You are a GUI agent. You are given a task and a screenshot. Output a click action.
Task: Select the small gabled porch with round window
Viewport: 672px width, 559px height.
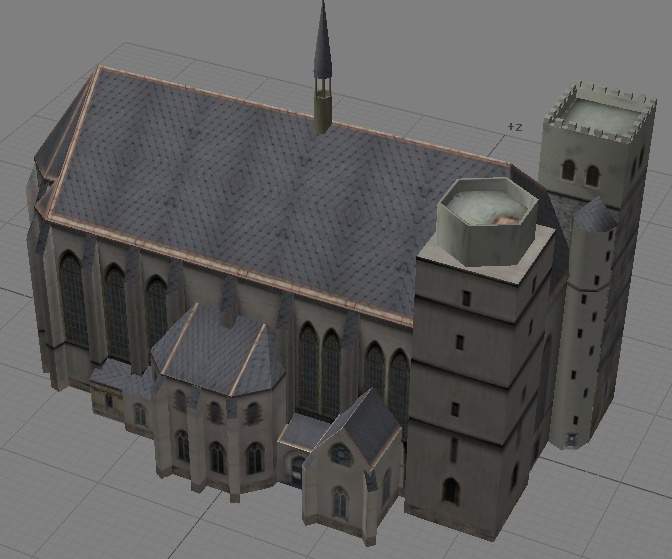[x=354, y=467]
